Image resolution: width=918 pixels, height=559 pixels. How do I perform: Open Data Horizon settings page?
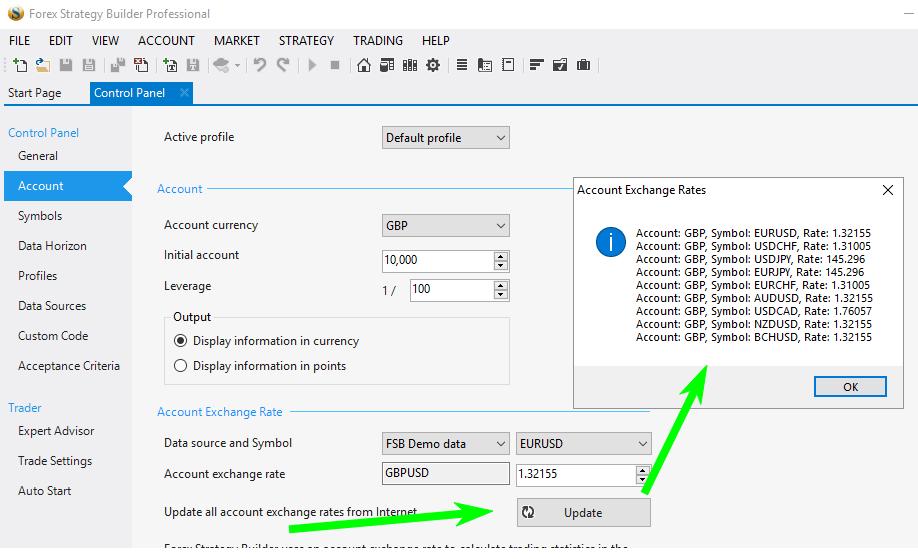52,246
